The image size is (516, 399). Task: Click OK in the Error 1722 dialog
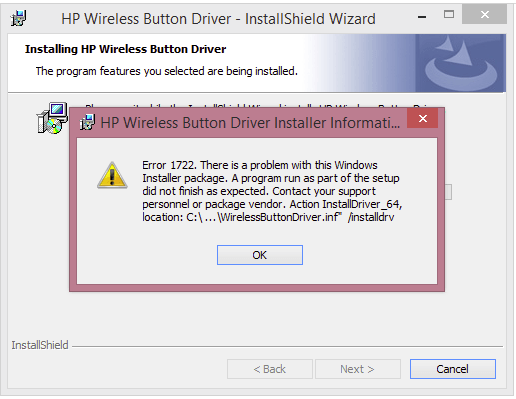[260, 255]
